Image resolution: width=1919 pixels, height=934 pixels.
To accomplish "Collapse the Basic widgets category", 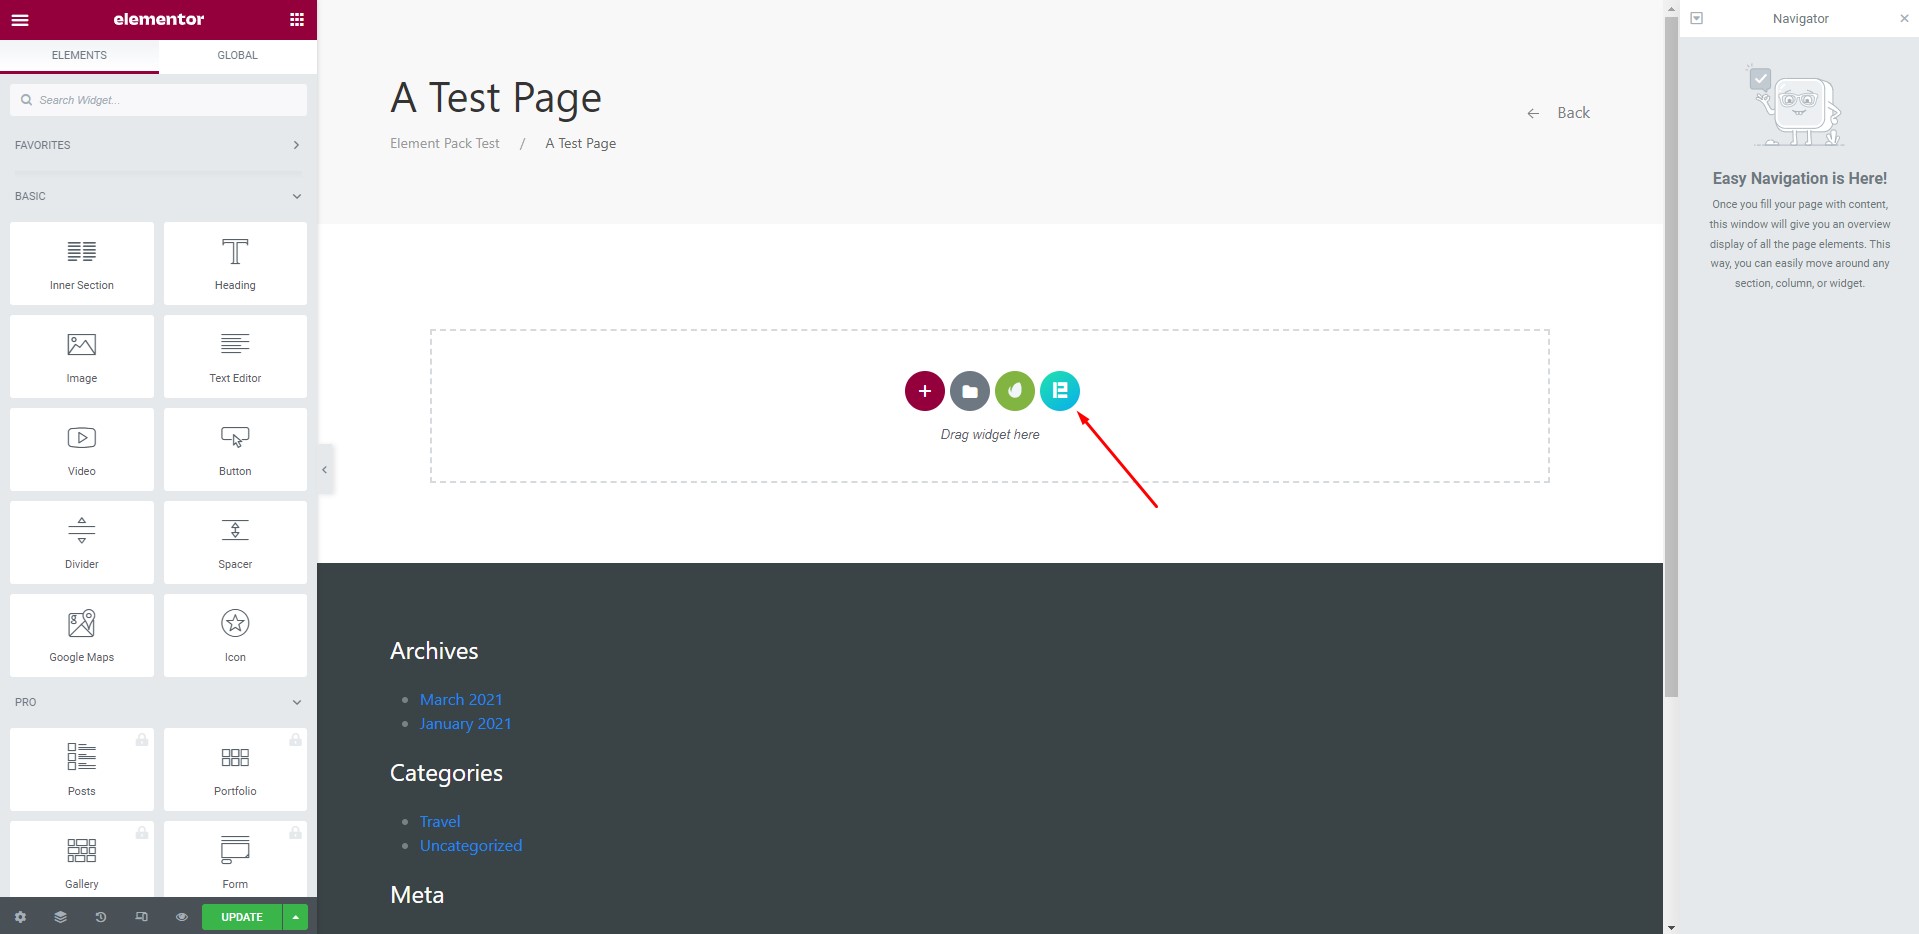I will click(x=296, y=196).
